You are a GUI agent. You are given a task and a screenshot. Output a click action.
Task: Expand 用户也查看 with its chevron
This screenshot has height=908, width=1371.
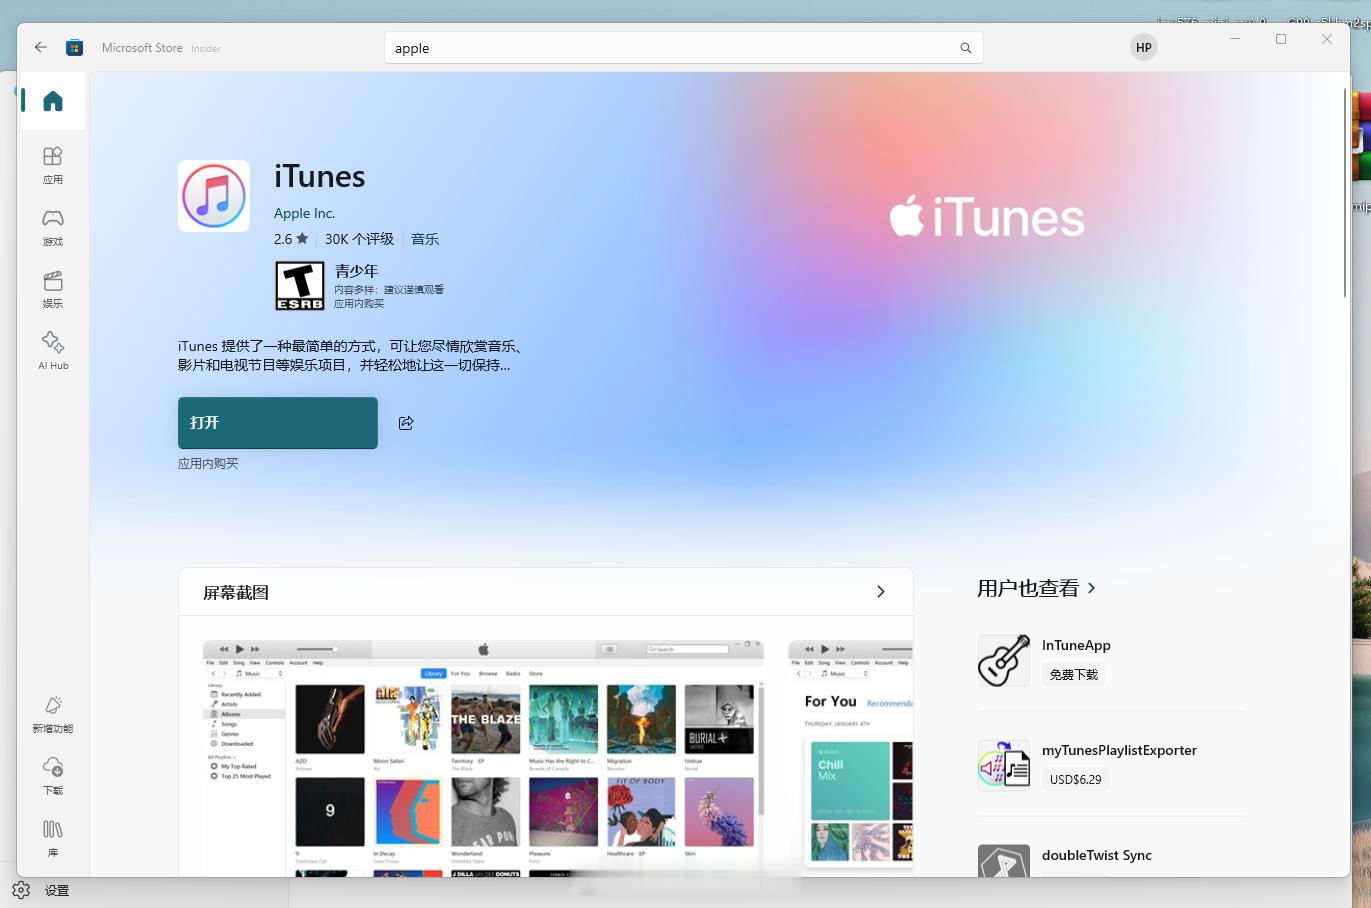pyautogui.click(x=1091, y=588)
